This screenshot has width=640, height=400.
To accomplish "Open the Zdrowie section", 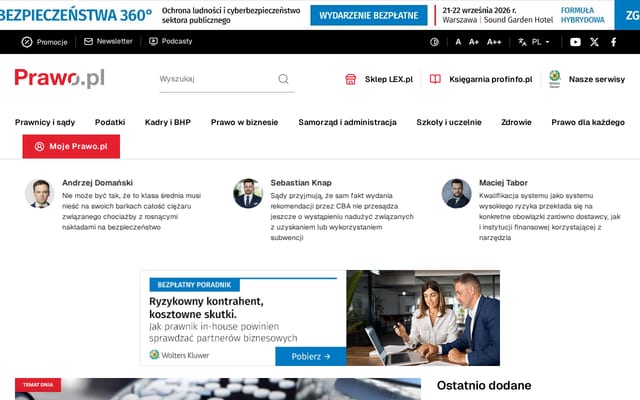I will pyautogui.click(x=516, y=122).
